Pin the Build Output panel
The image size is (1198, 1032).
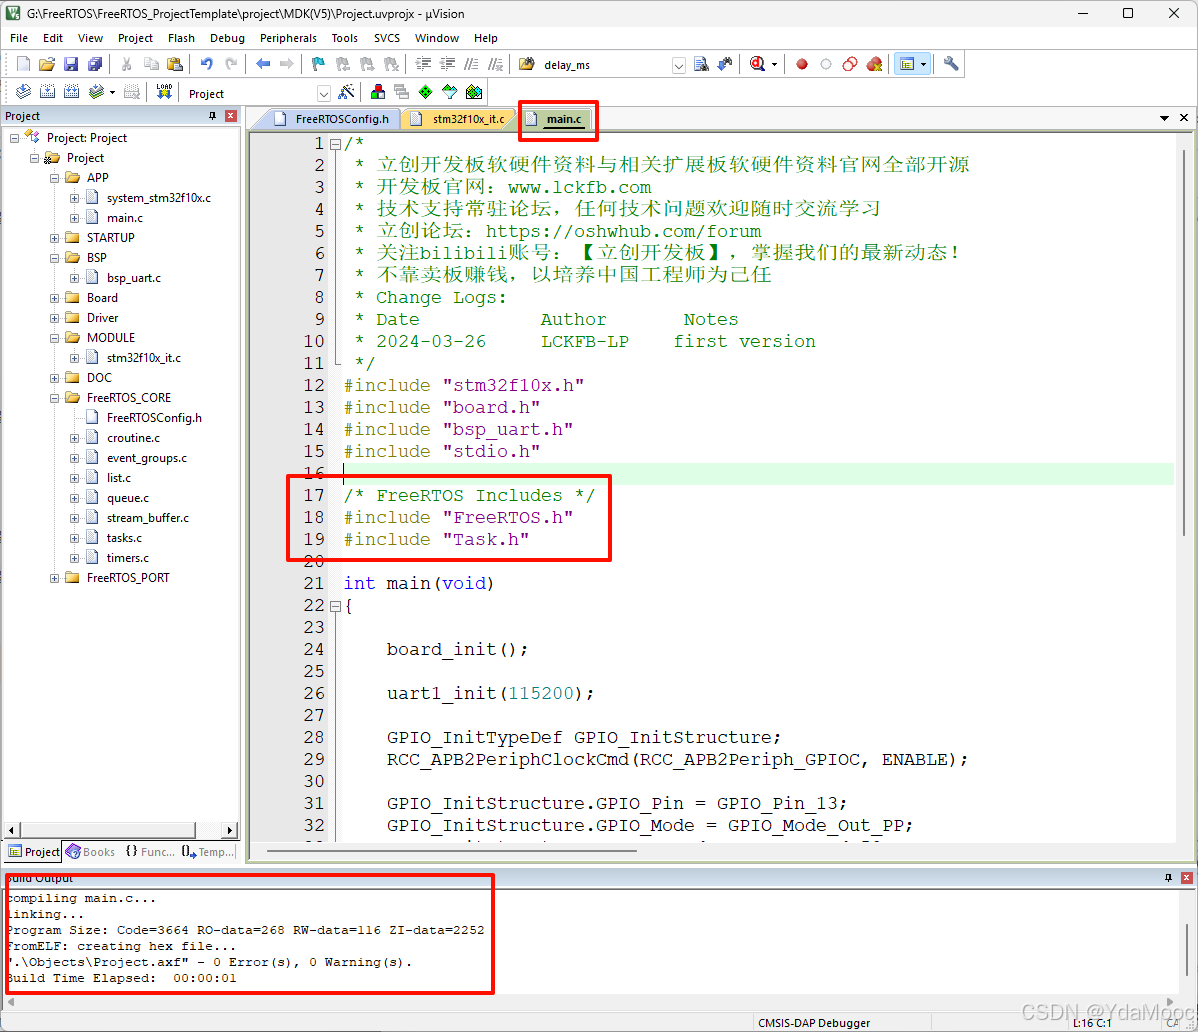1168,878
